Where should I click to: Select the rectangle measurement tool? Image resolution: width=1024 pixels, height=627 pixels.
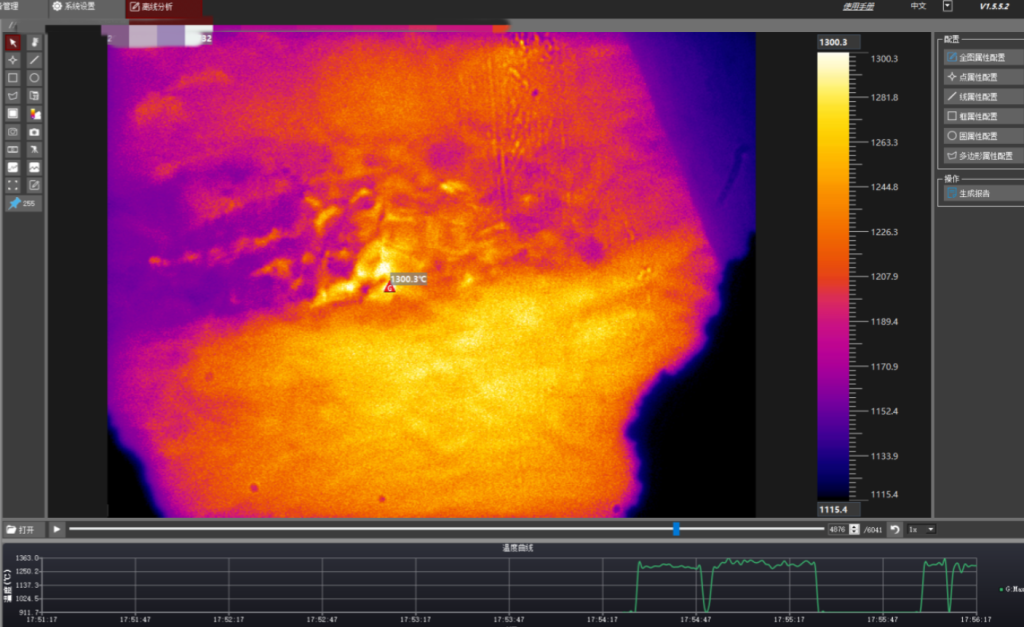click(x=13, y=77)
